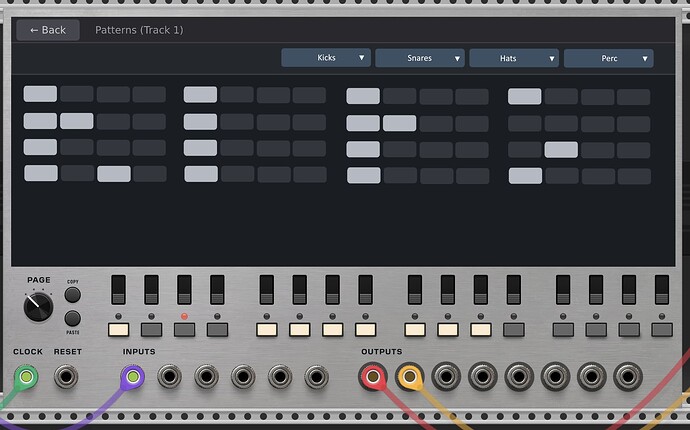Open the Kicks dropdown

click(326, 58)
